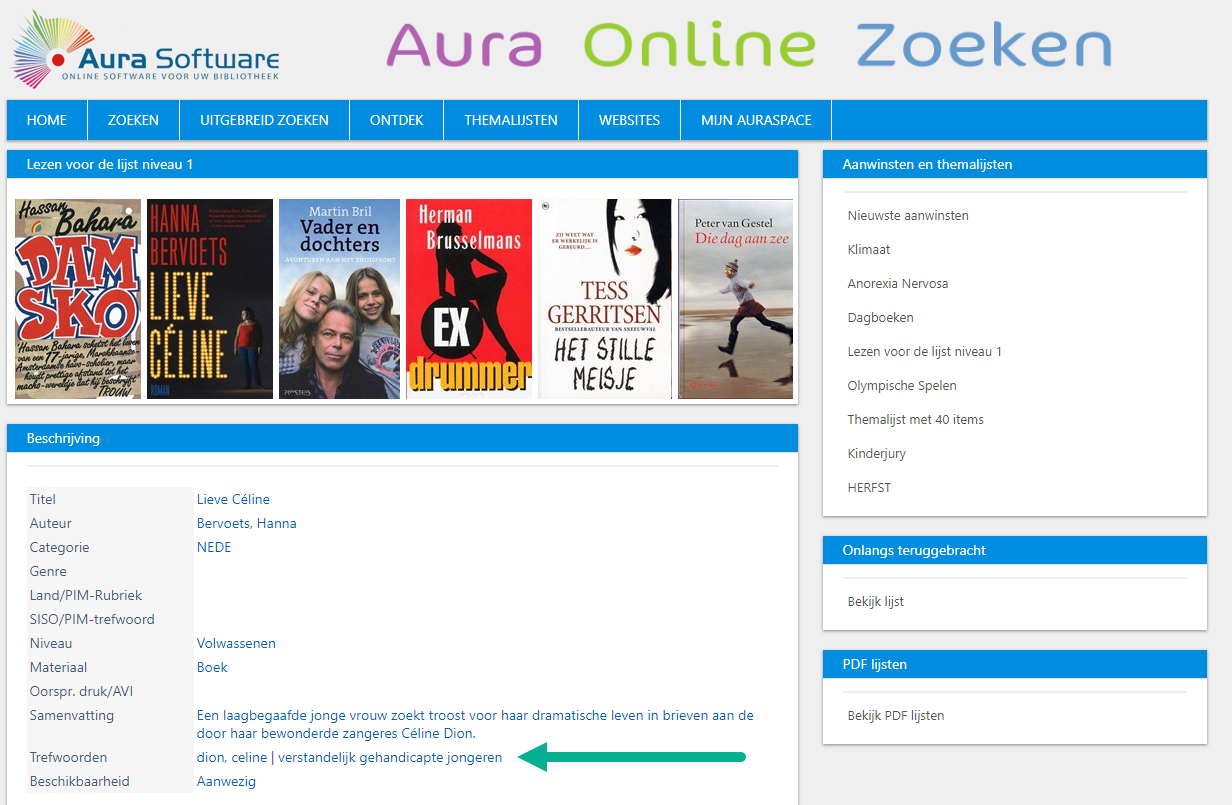
Task: Open UITGEBREID ZOEKEN in navigation bar
Action: pos(264,120)
